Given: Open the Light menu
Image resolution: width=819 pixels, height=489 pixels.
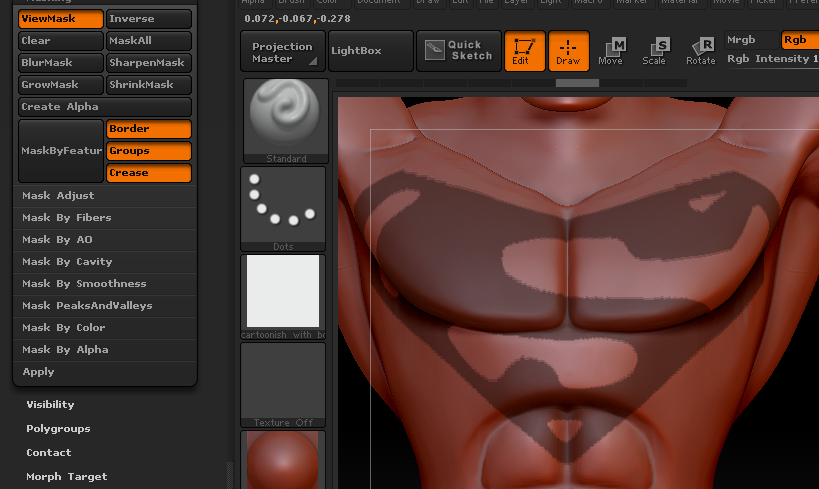Looking at the screenshot, I should [x=551, y=3].
